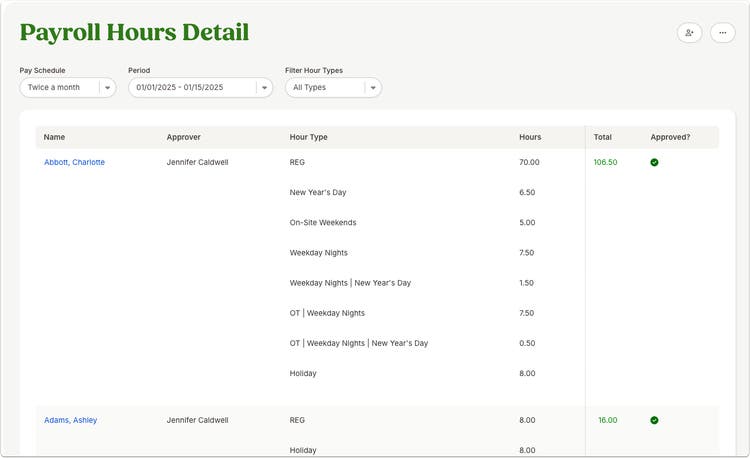Image resolution: width=750 pixels, height=458 pixels.
Task: Expand the Pay Schedule dropdown arrow
Action: 108,87
